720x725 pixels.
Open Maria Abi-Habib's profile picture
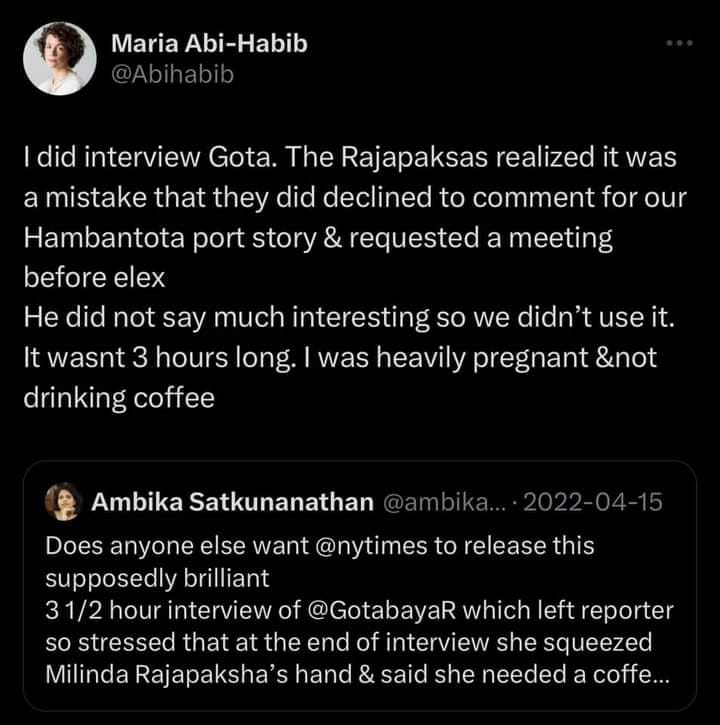coord(60,59)
